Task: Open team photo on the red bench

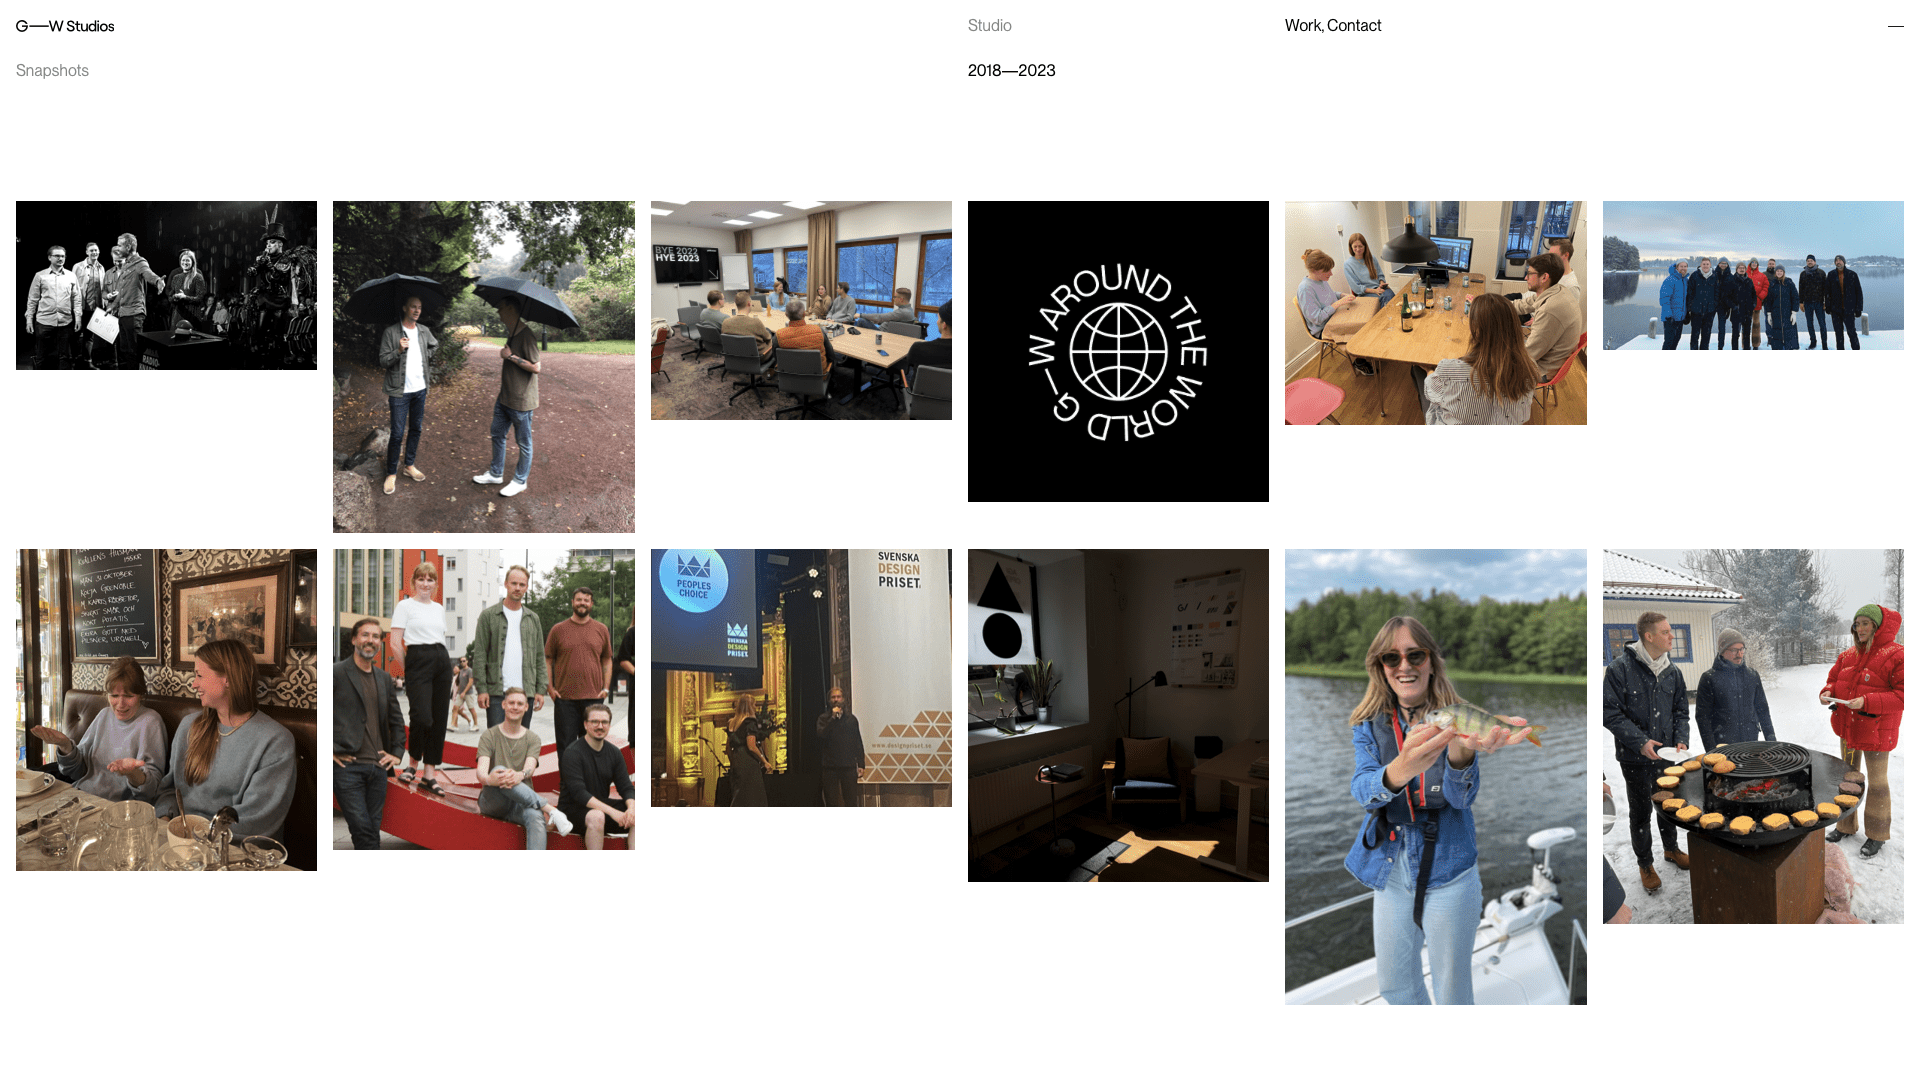Action: point(483,699)
